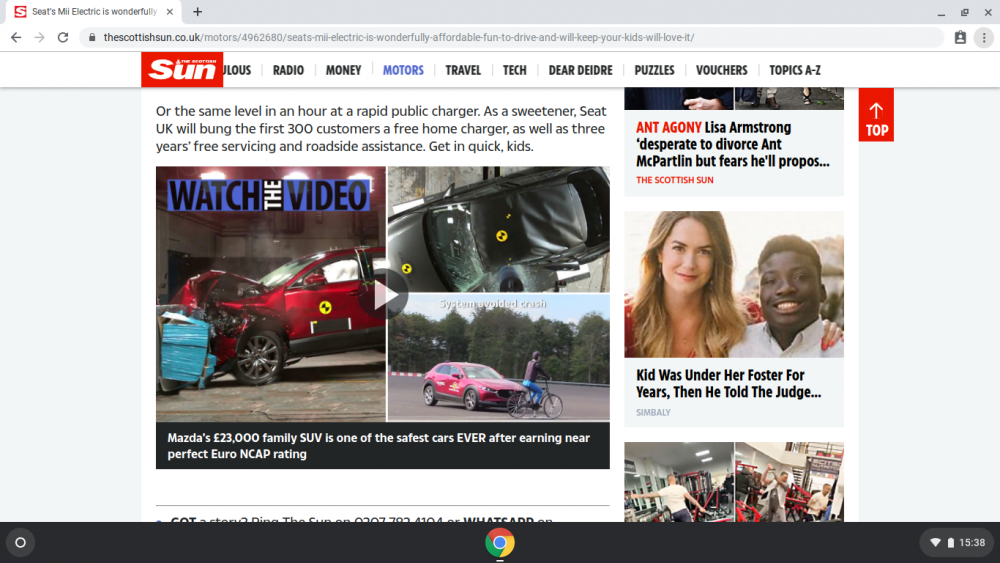Click the partially hidden FABULOUS nav item
Viewport: 1000px width, 563px height.
click(237, 70)
